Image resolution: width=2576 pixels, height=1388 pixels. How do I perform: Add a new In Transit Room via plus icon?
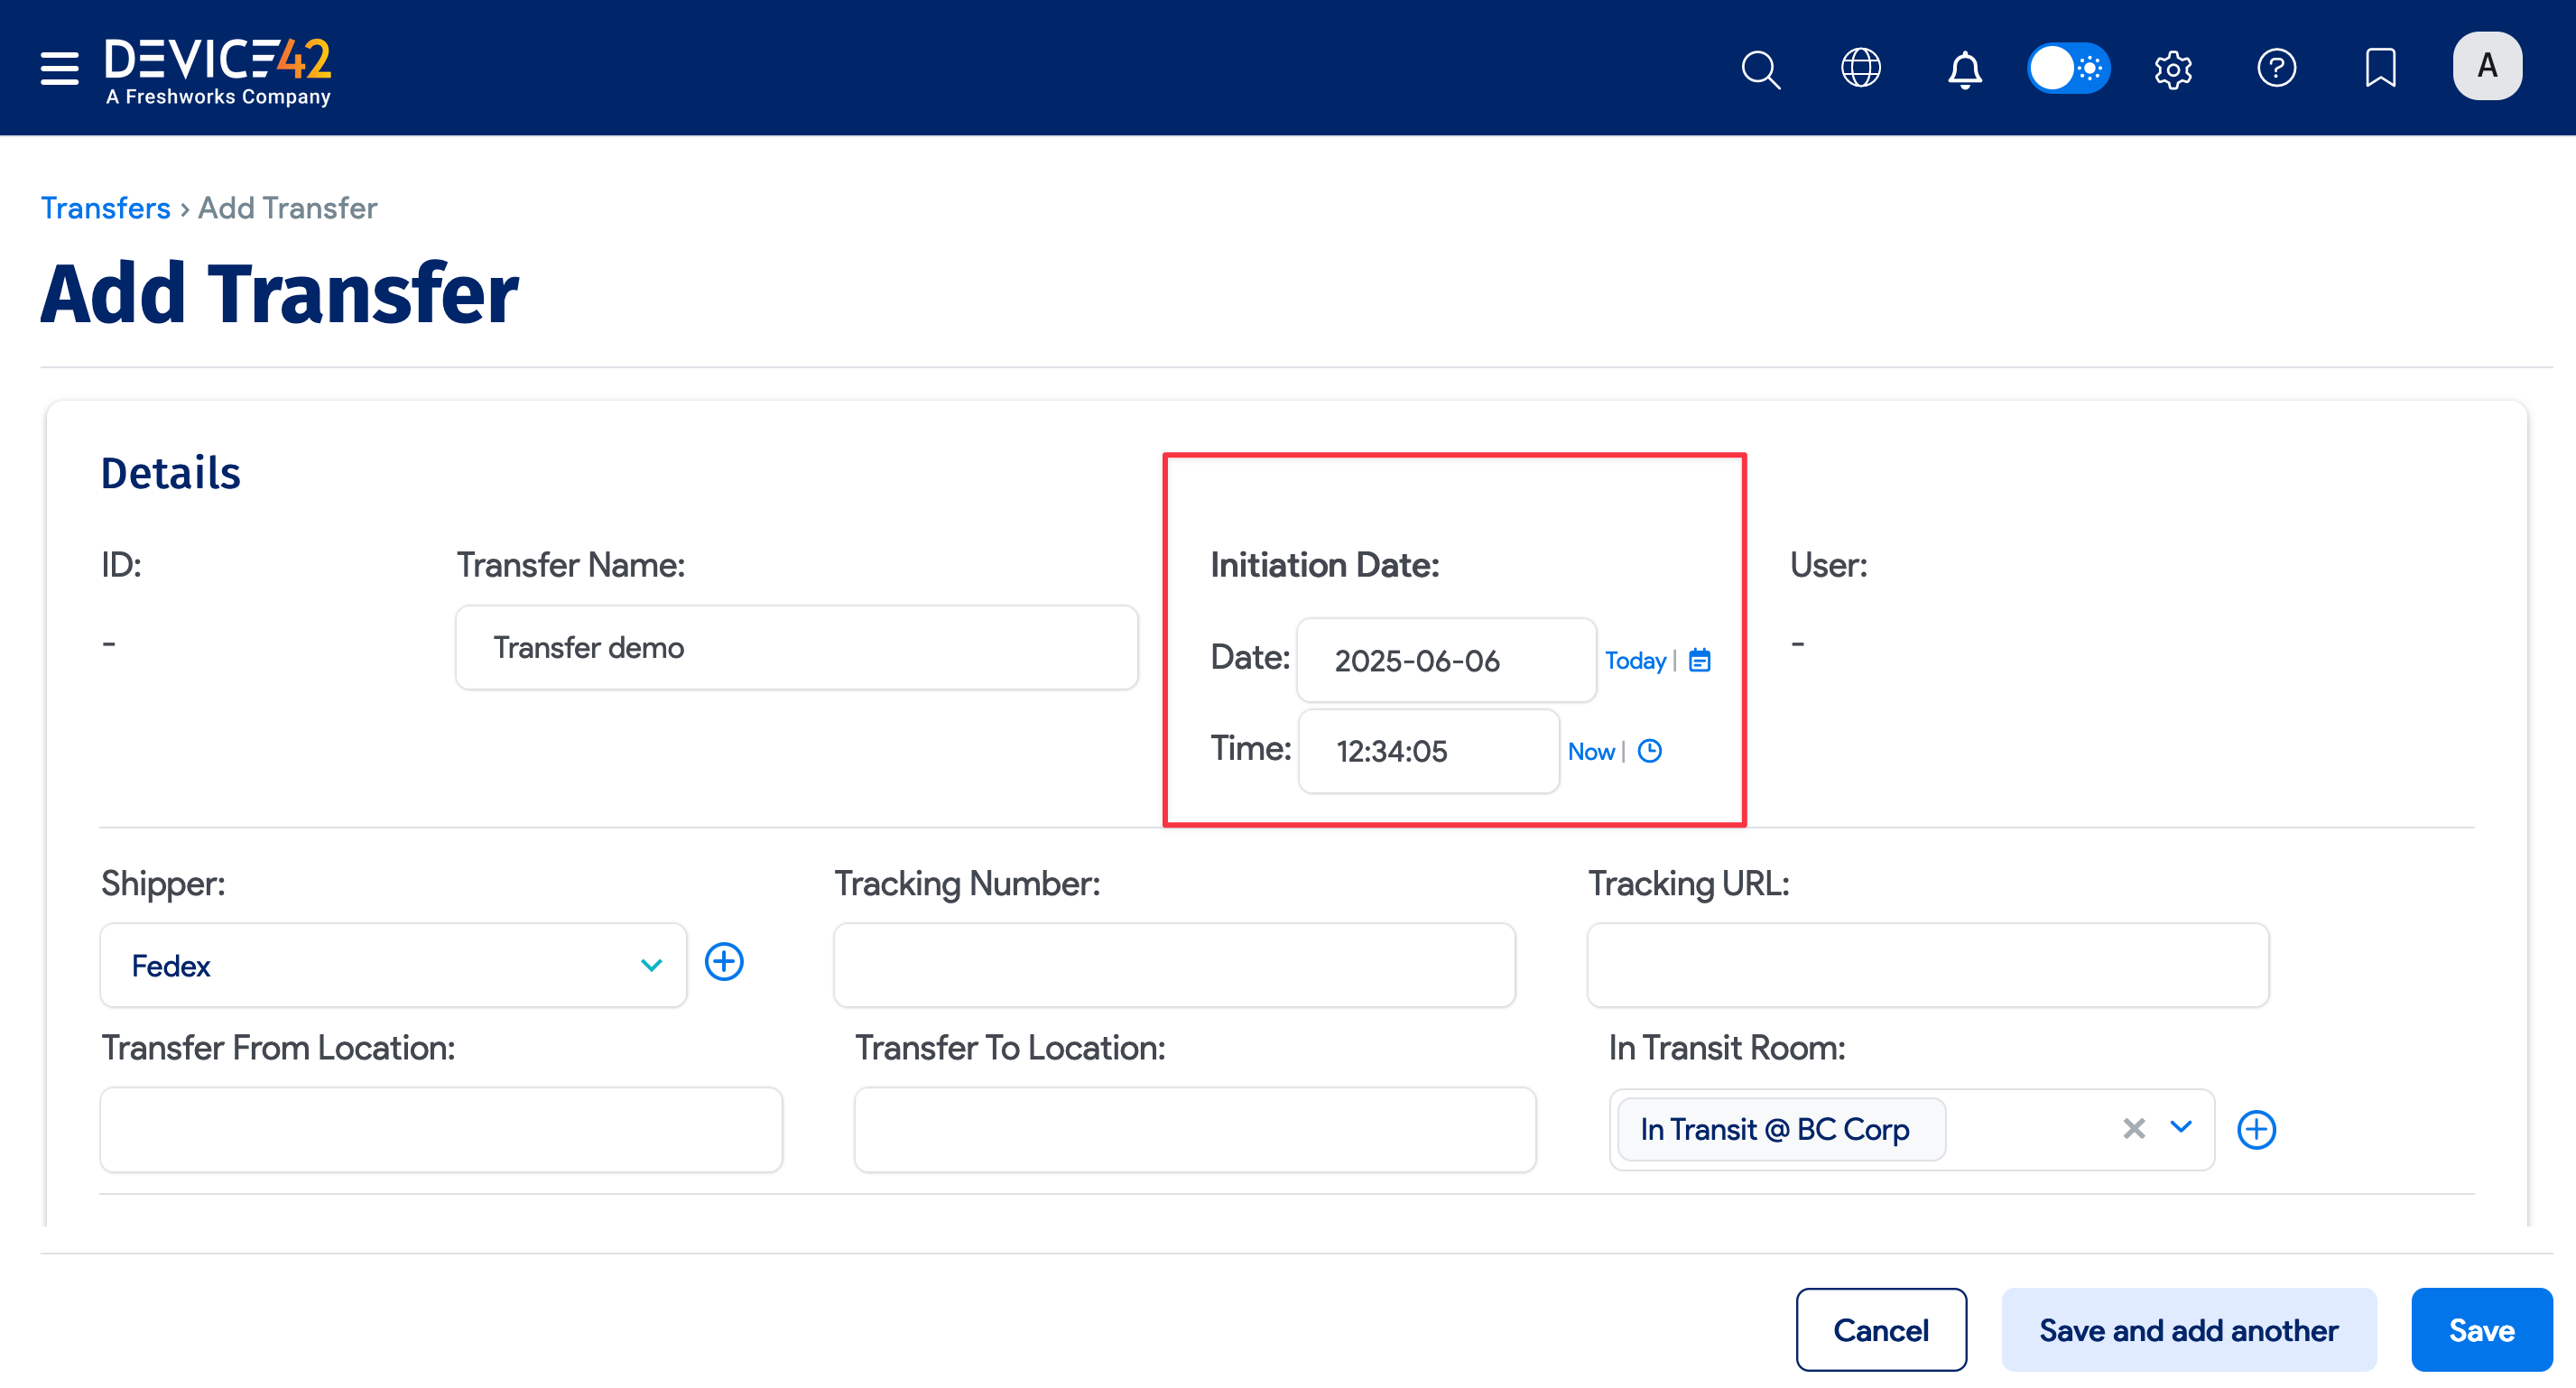2257,1129
